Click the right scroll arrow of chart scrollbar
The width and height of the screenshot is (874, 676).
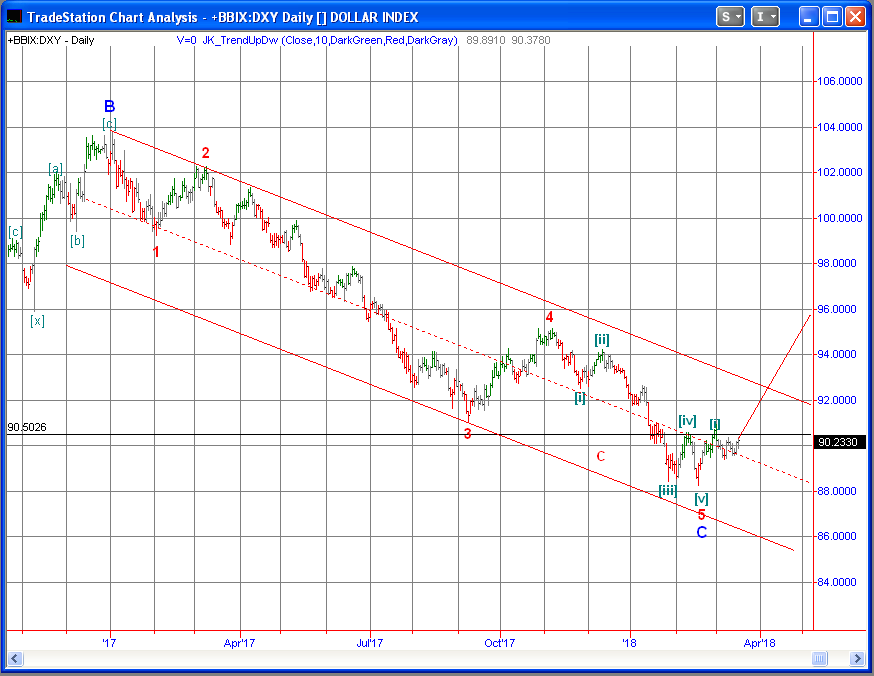tap(856, 658)
